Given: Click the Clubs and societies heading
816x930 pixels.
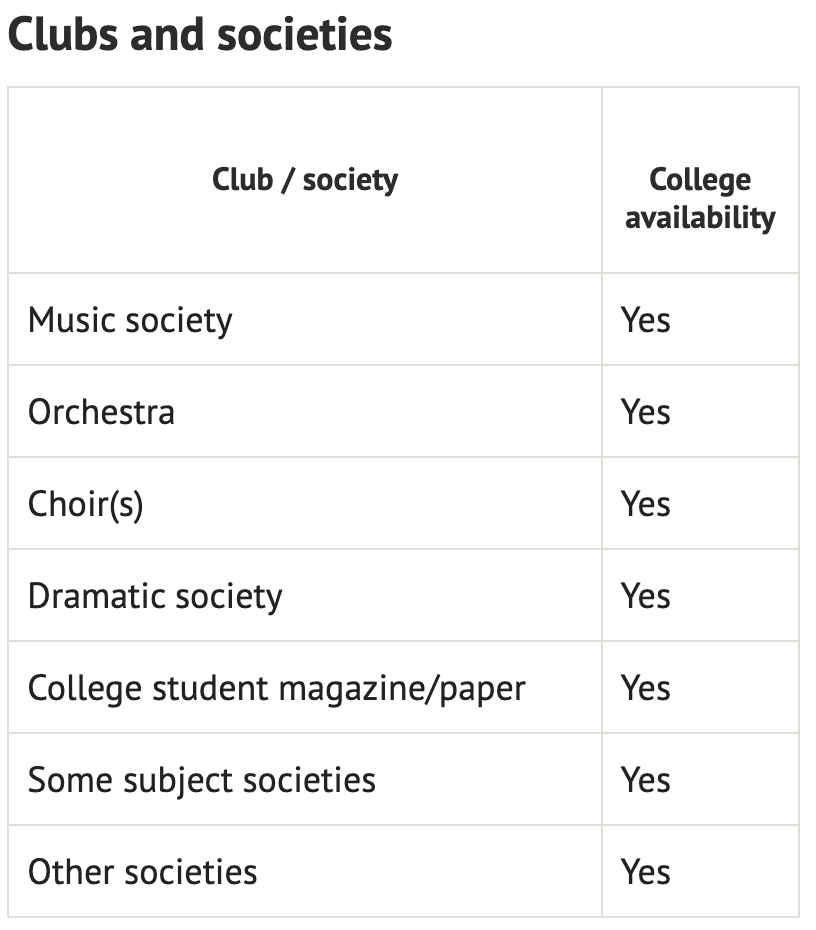Looking at the screenshot, I should point(200,34).
